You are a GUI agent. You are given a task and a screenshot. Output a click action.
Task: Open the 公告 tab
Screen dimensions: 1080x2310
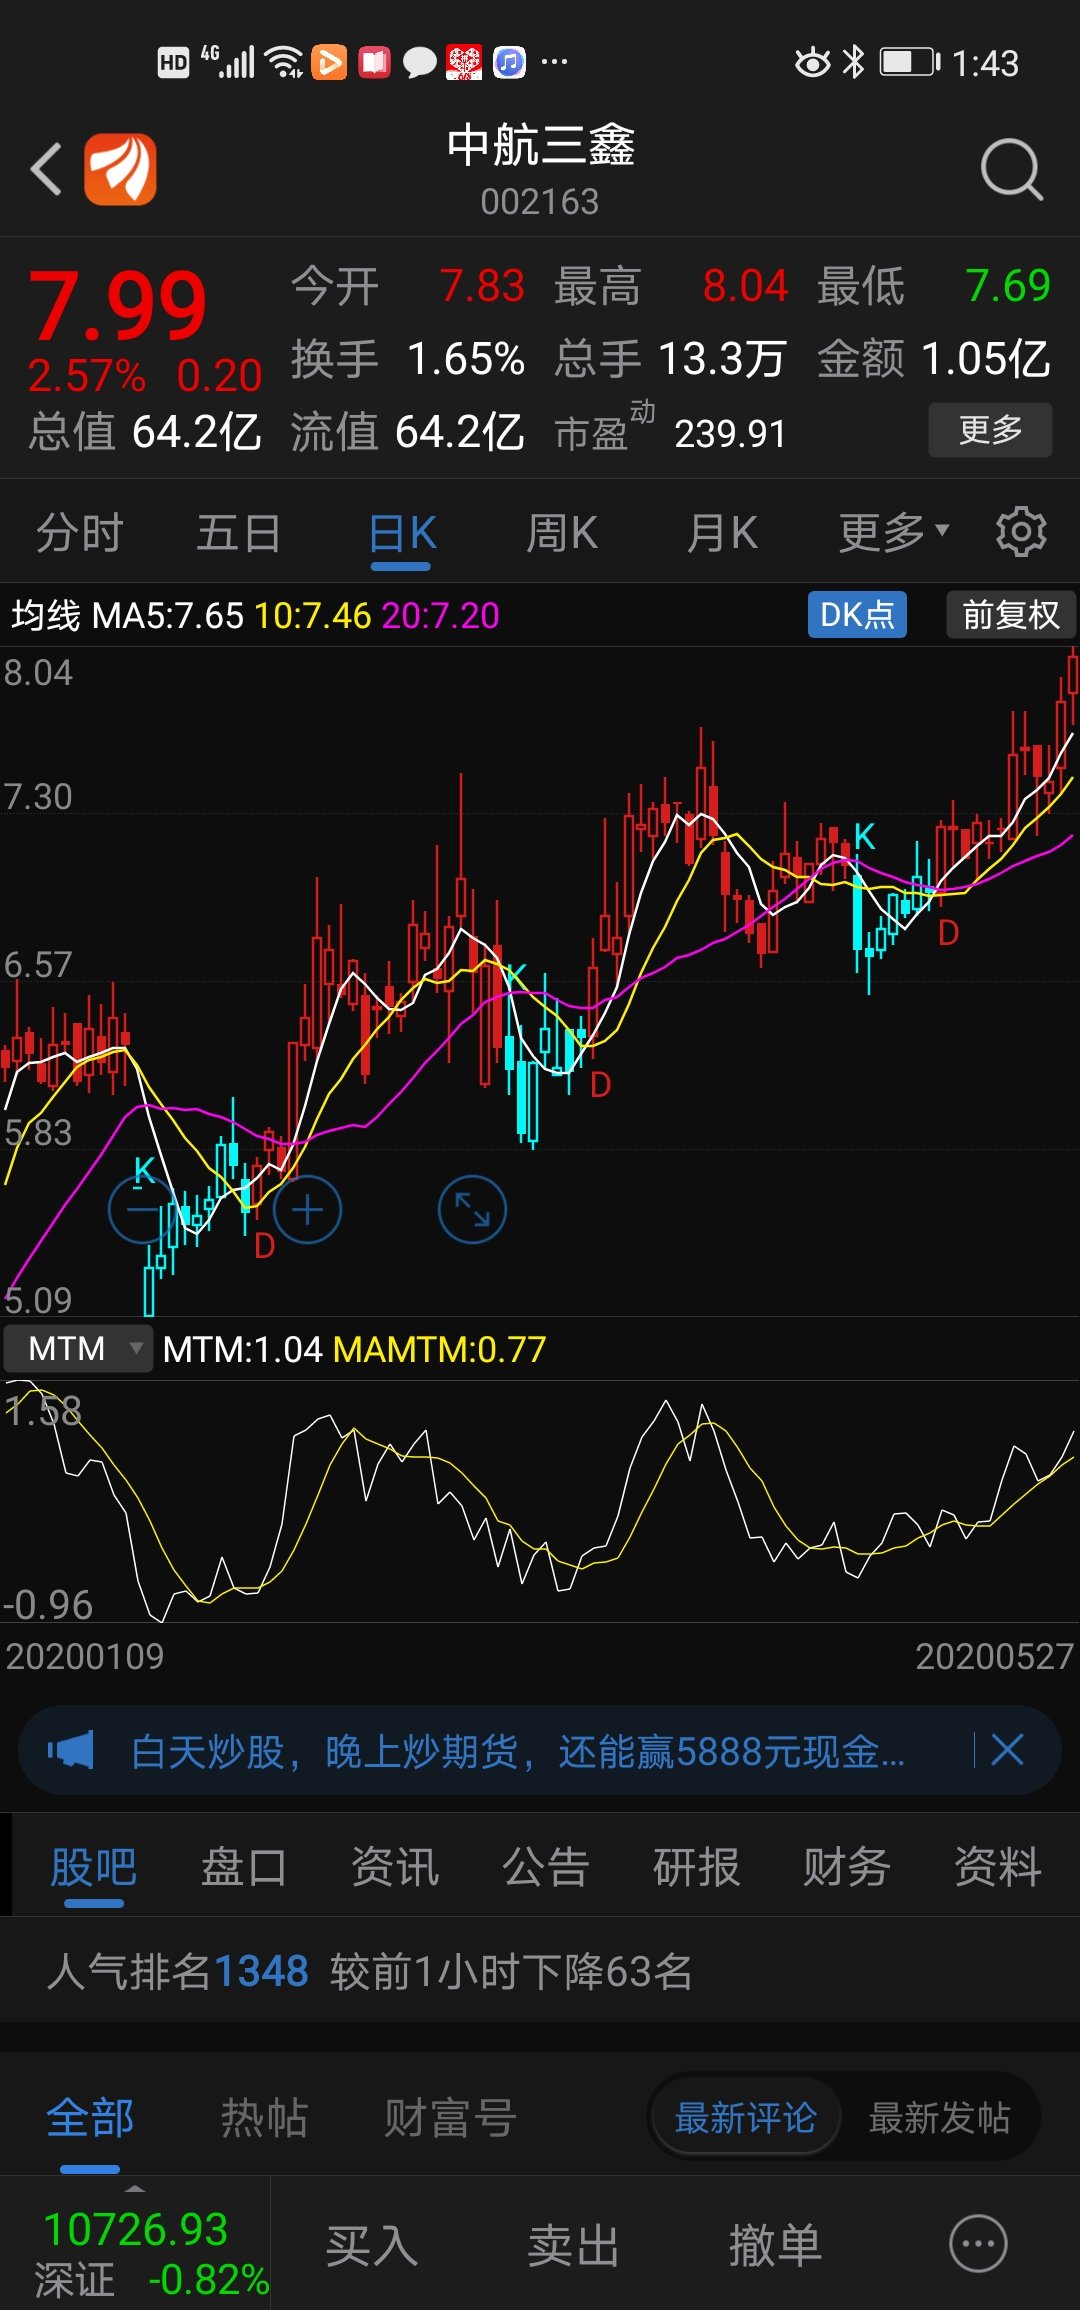(x=546, y=1867)
